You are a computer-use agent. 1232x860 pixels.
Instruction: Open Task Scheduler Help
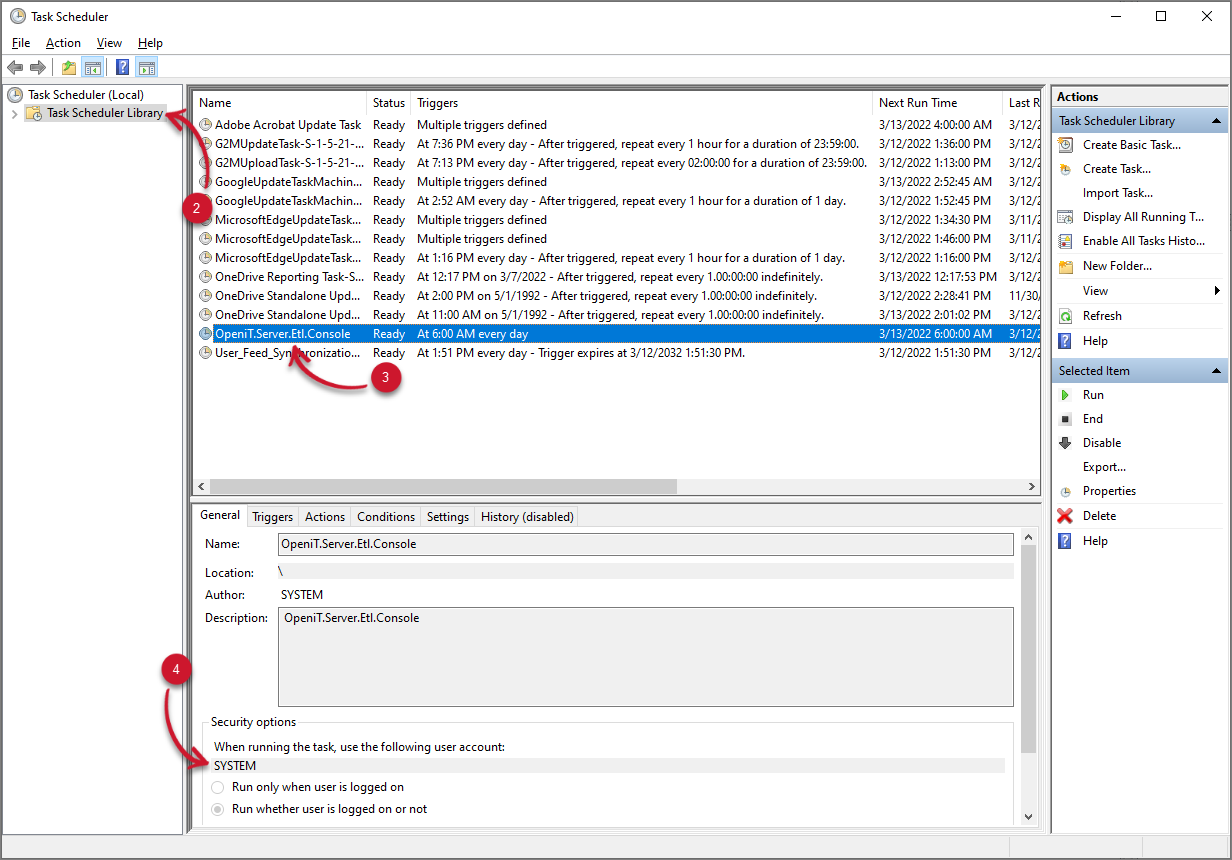1095,339
